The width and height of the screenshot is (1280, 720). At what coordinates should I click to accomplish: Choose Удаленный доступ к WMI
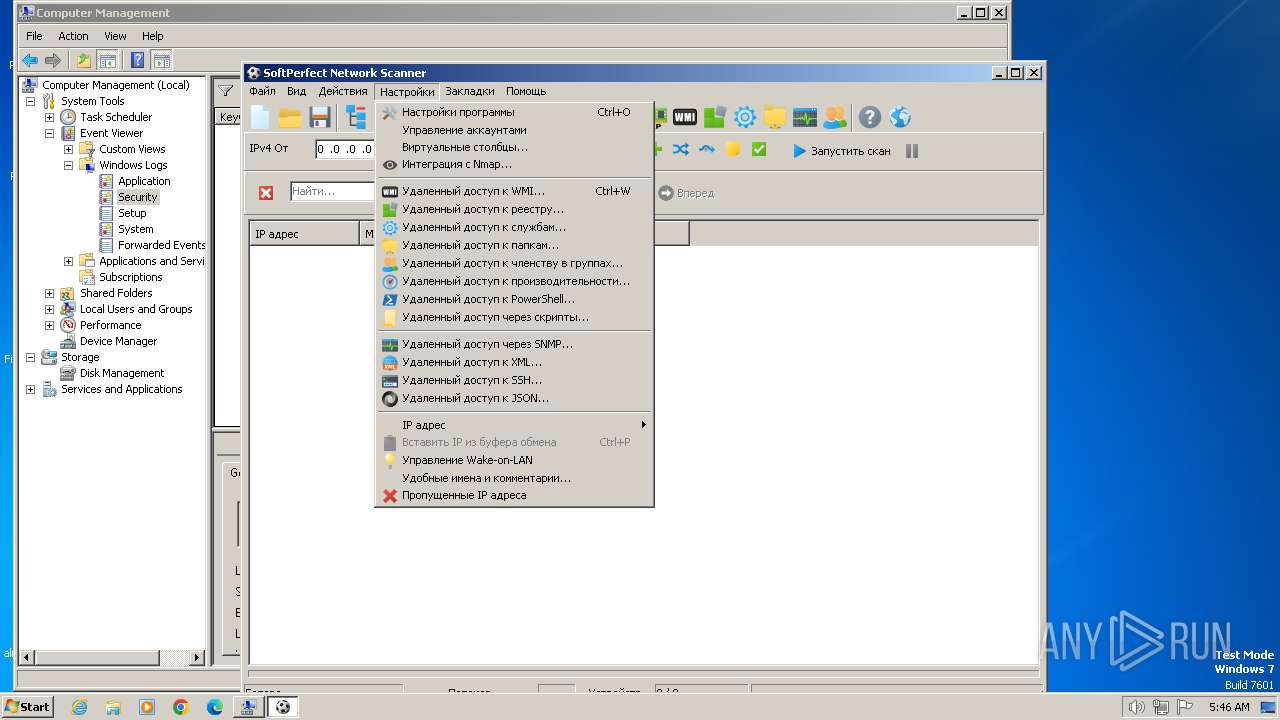tap(514, 191)
